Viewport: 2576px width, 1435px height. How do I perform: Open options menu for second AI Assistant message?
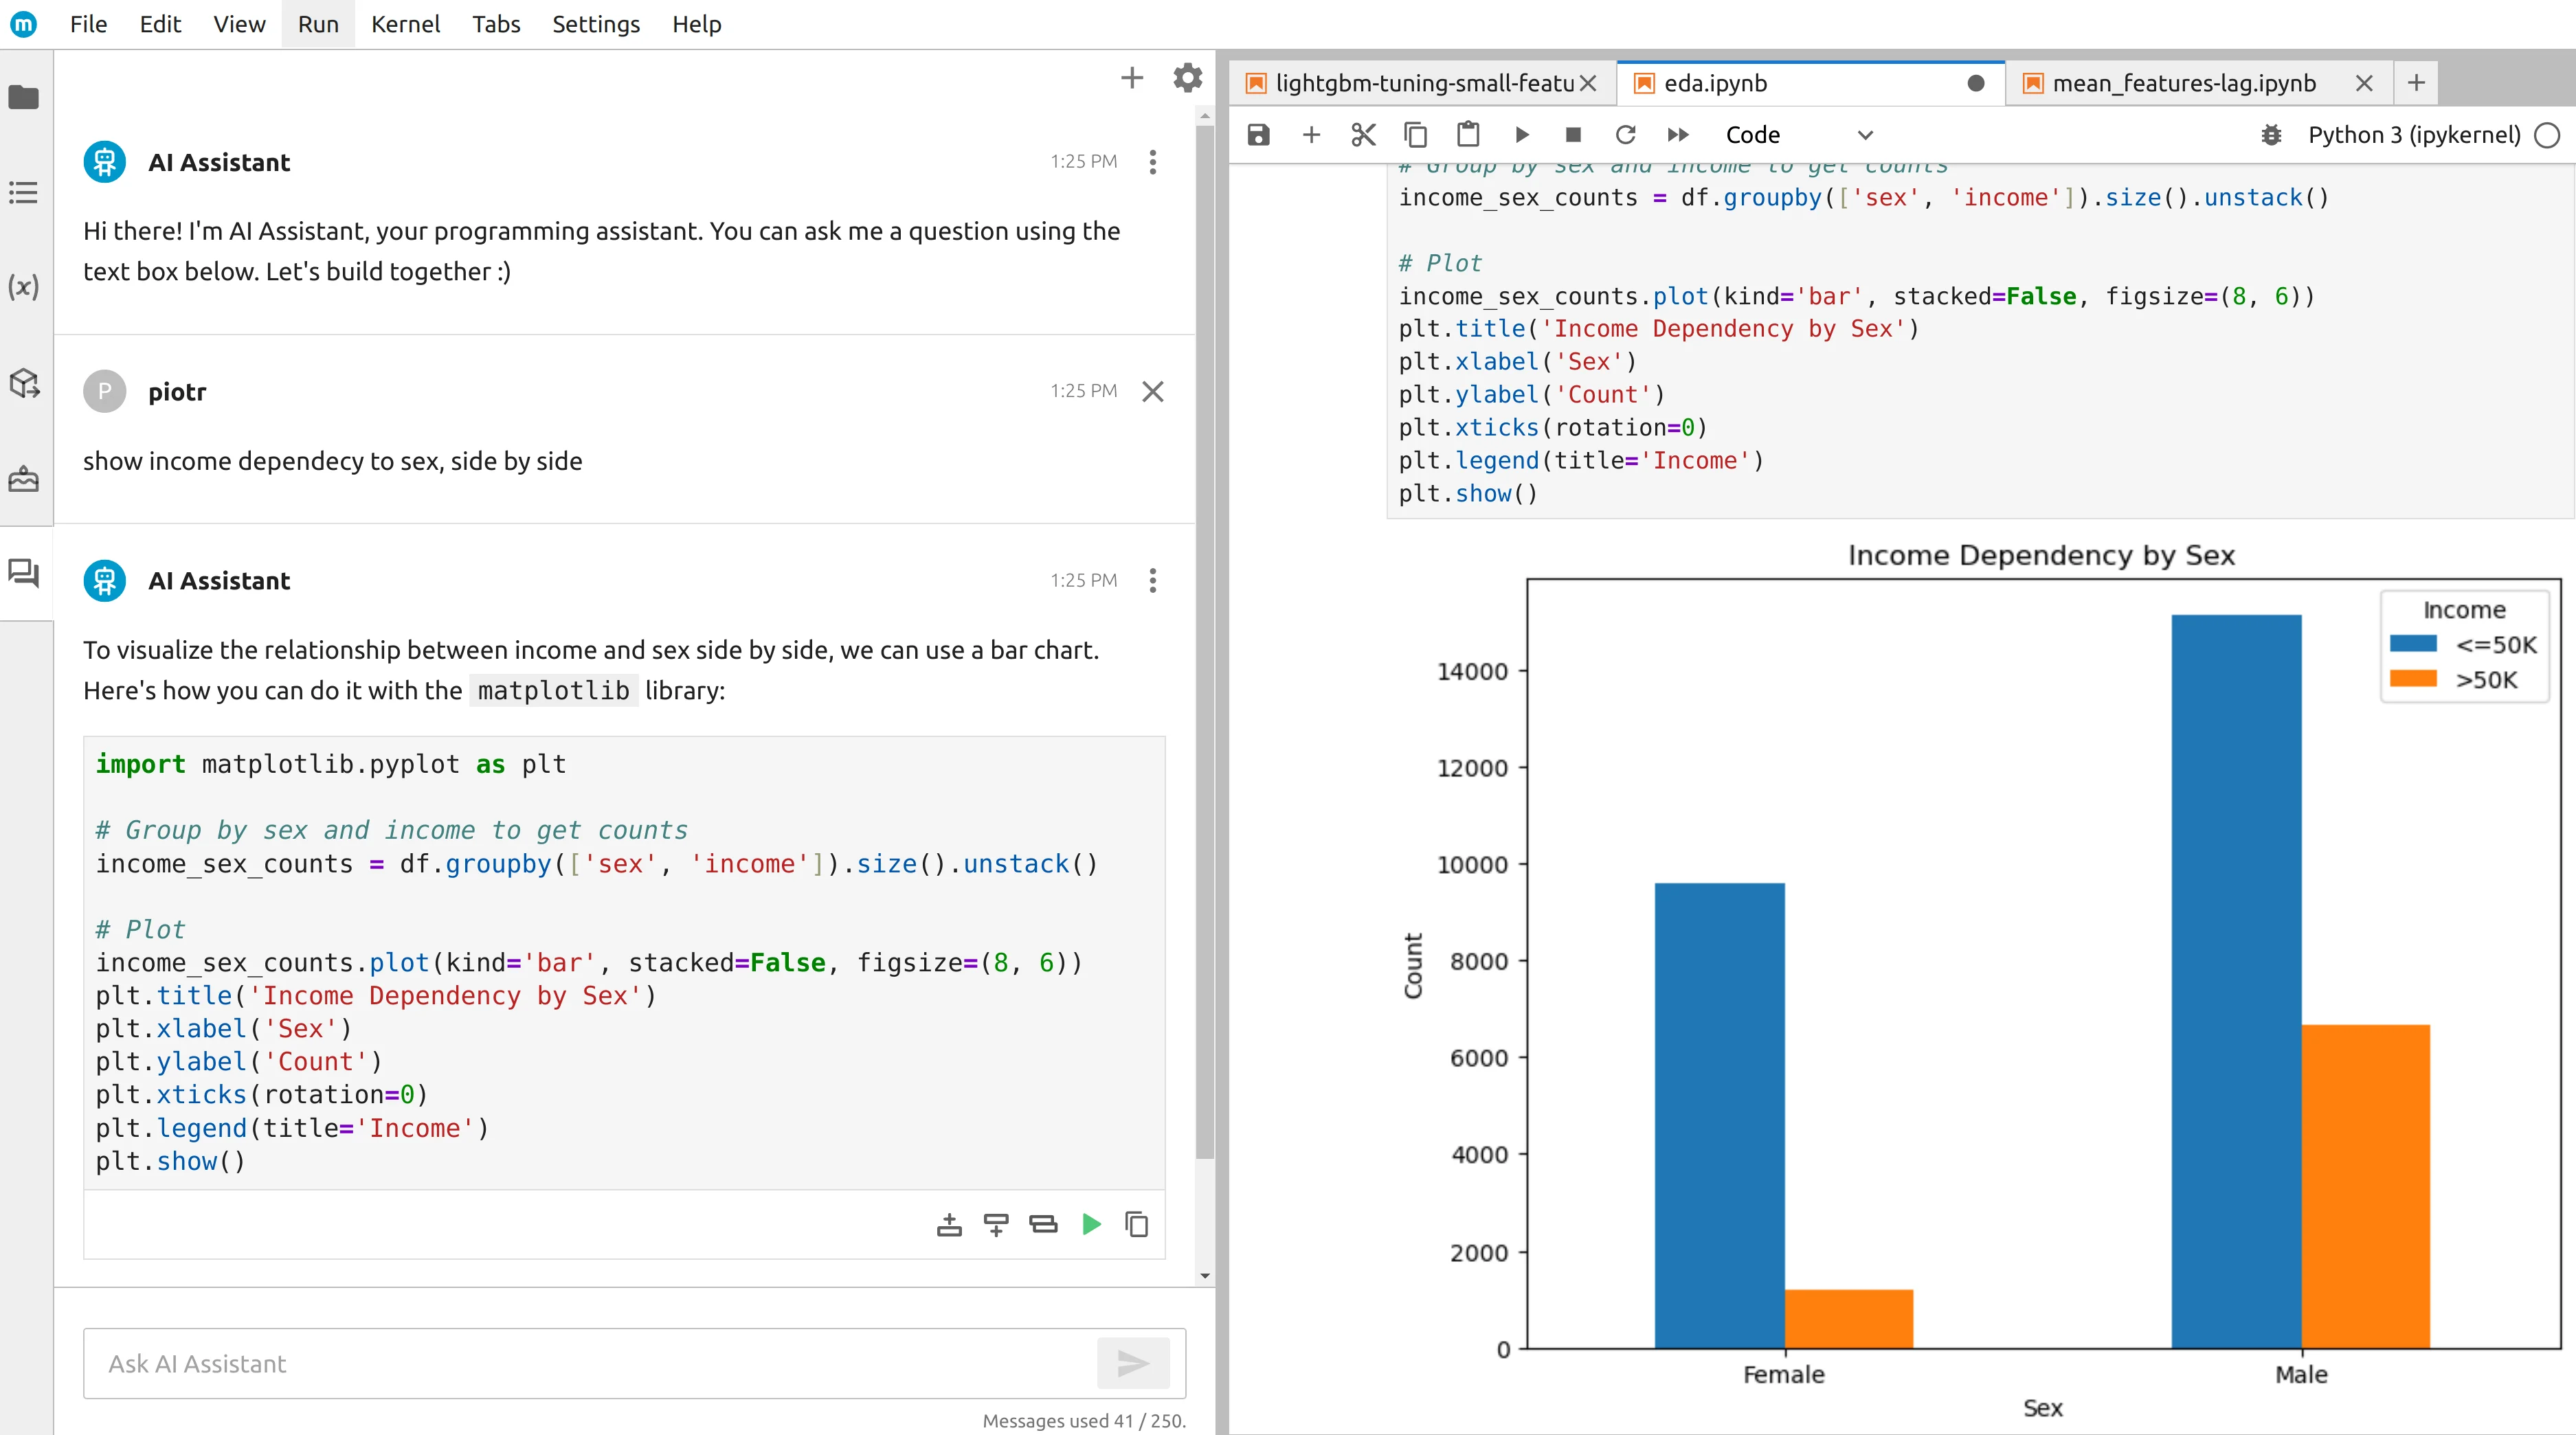click(x=1153, y=581)
